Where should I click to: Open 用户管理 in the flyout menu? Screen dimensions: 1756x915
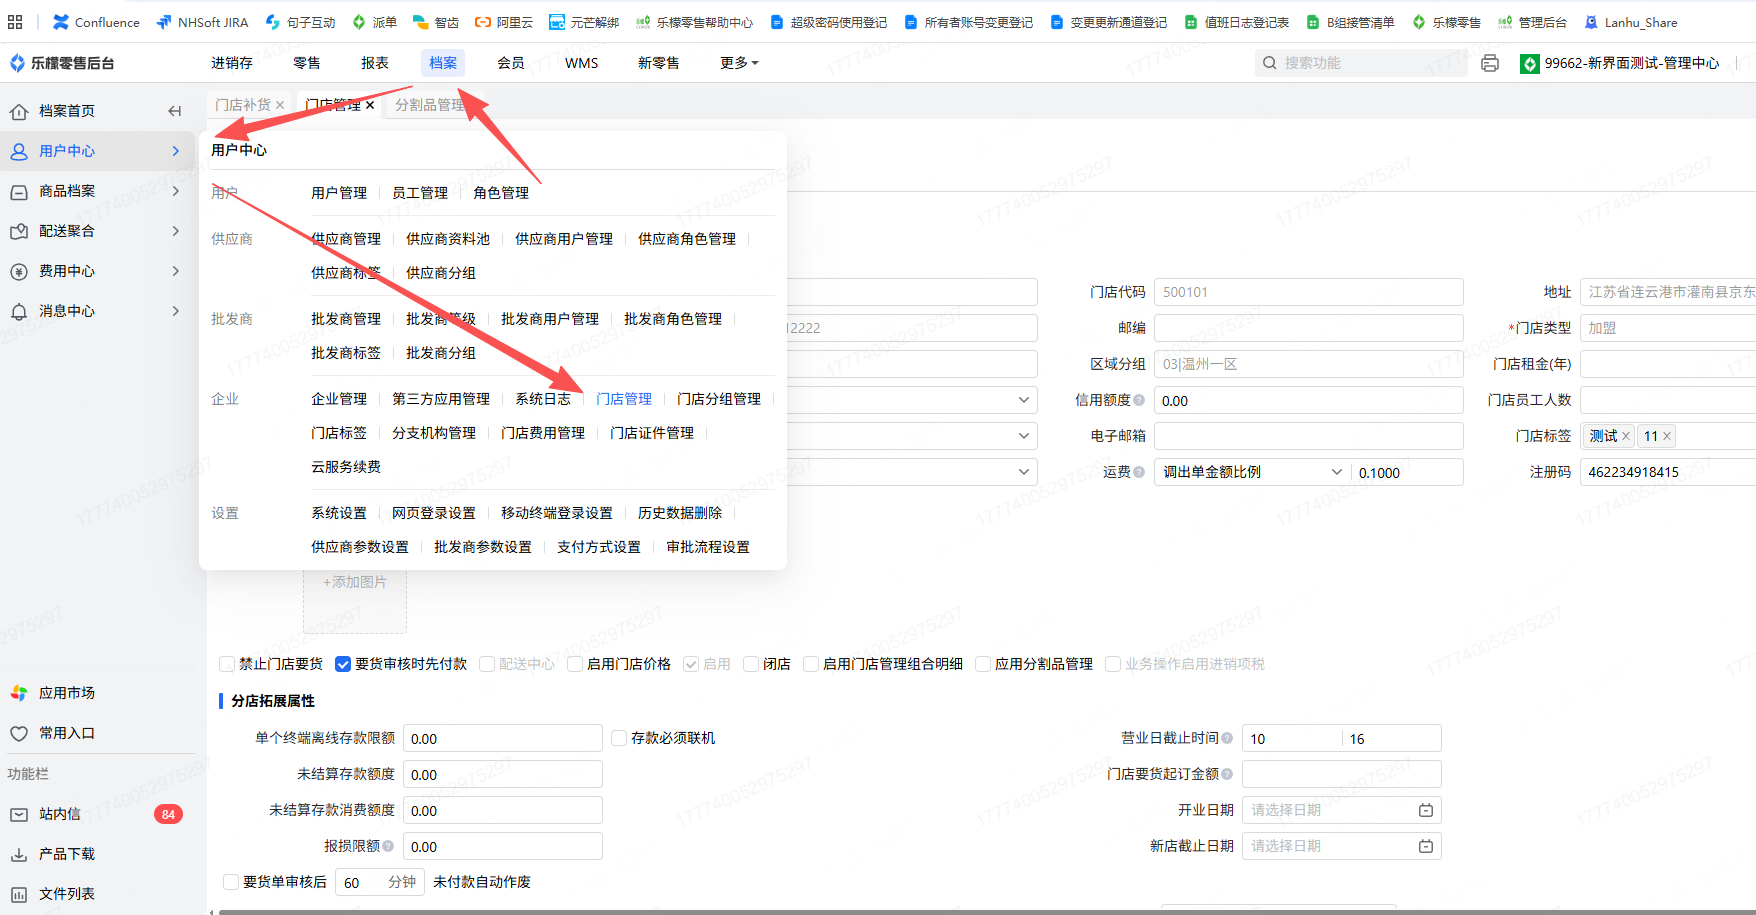(x=339, y=193)
